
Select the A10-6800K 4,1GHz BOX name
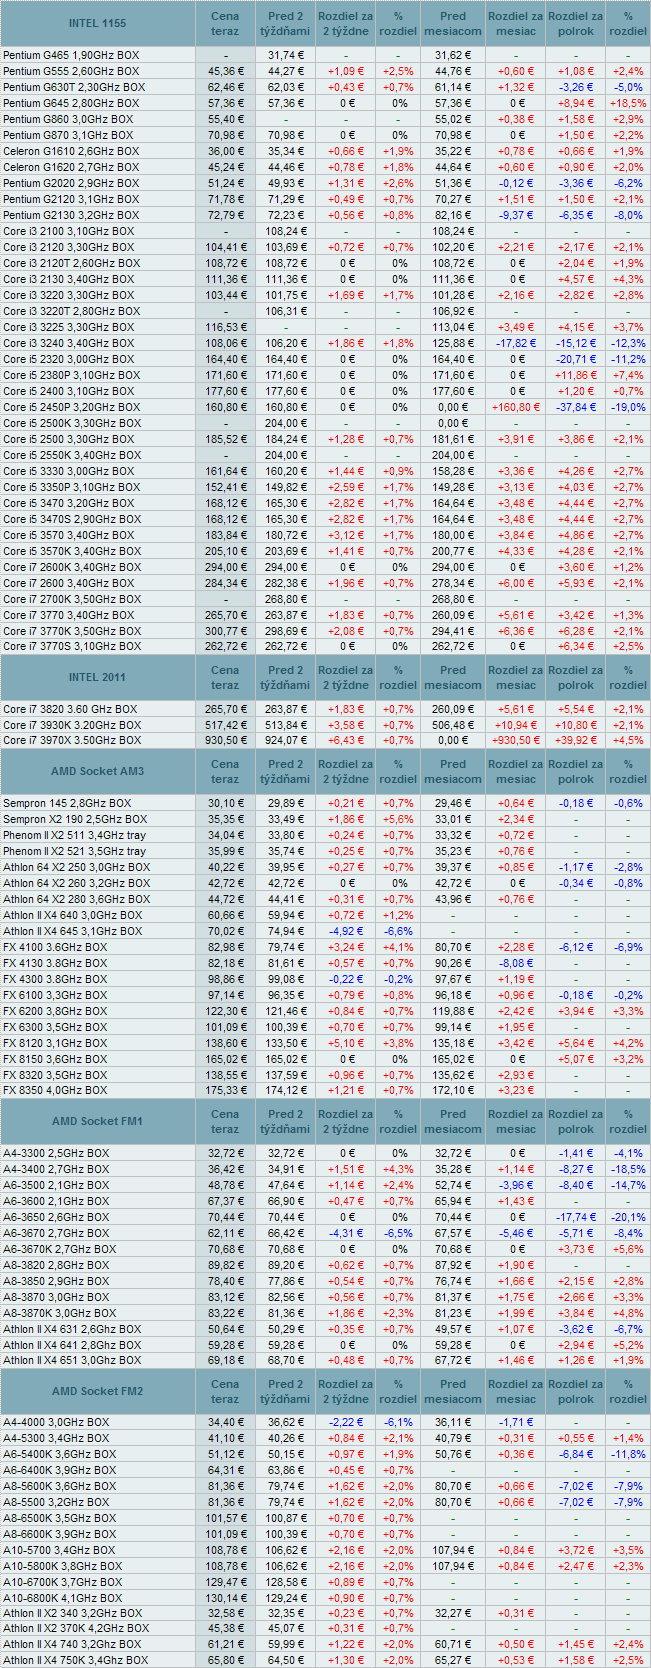63,1599
